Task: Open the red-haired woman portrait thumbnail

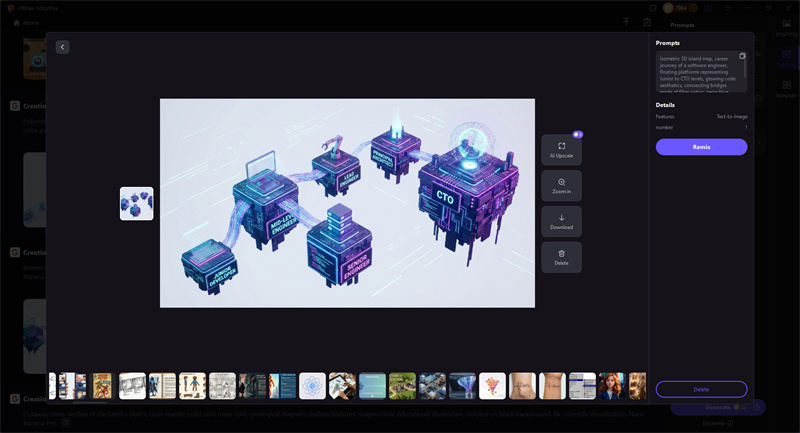Action: pos(612,386)
